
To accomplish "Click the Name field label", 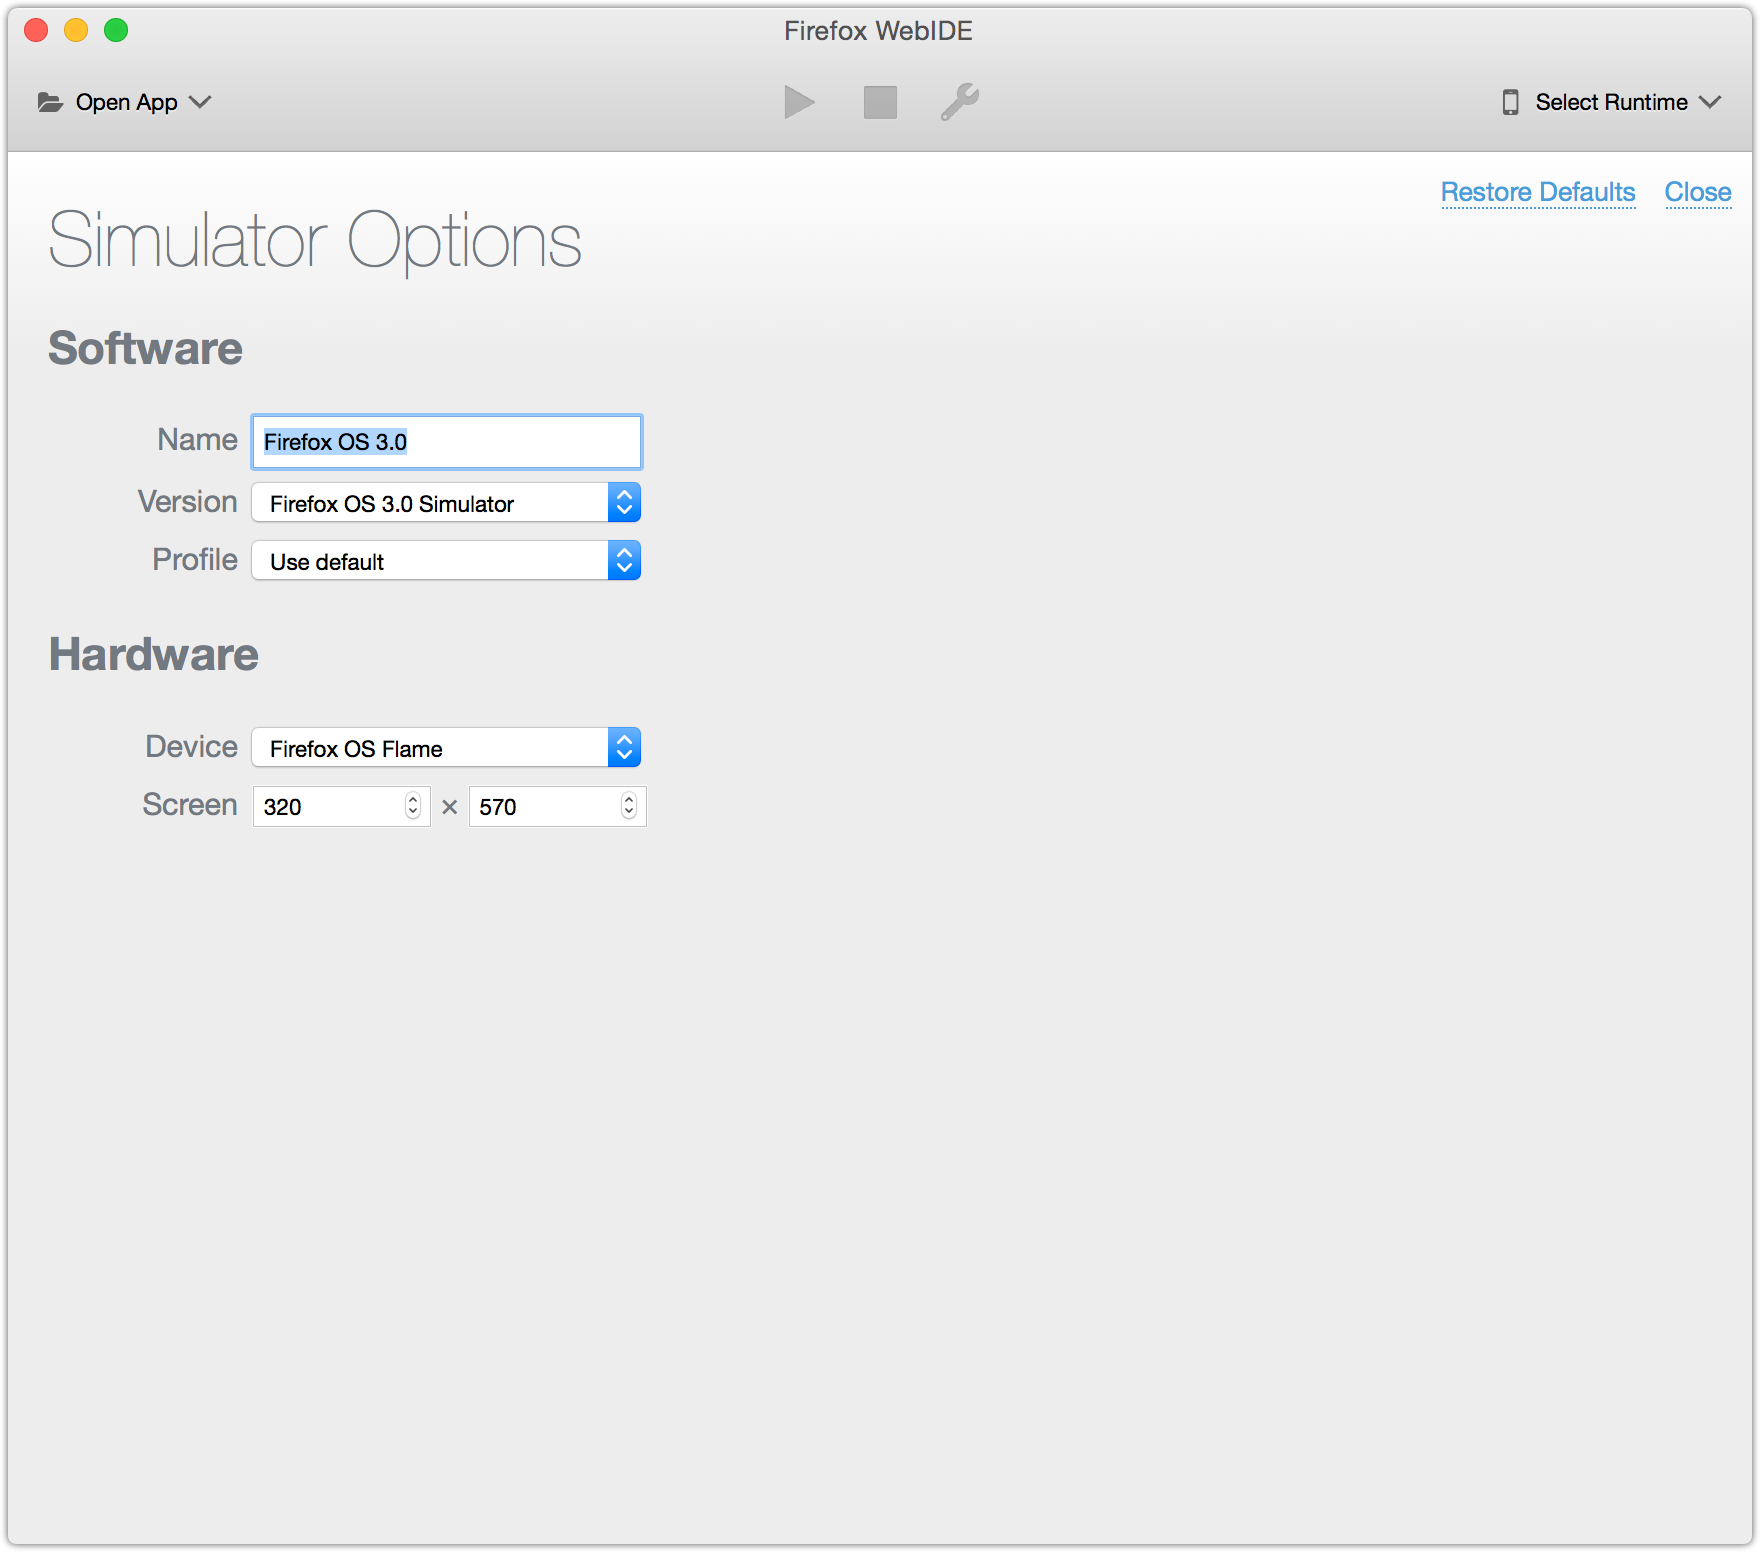I will click(197, 440).
